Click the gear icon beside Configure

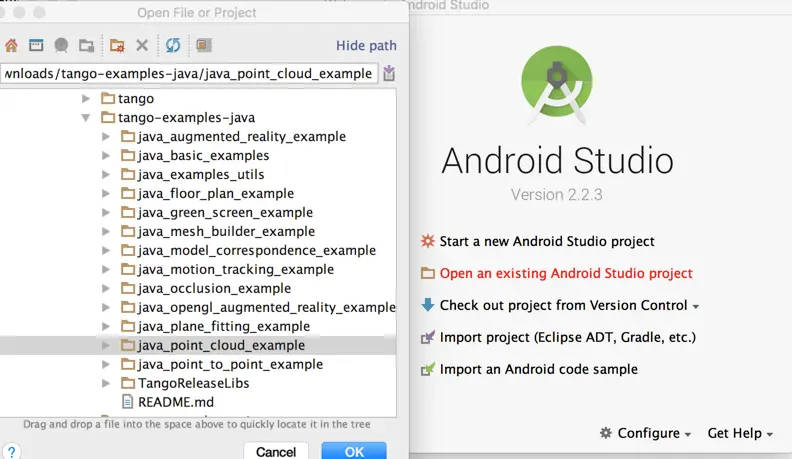click(606, 433)
